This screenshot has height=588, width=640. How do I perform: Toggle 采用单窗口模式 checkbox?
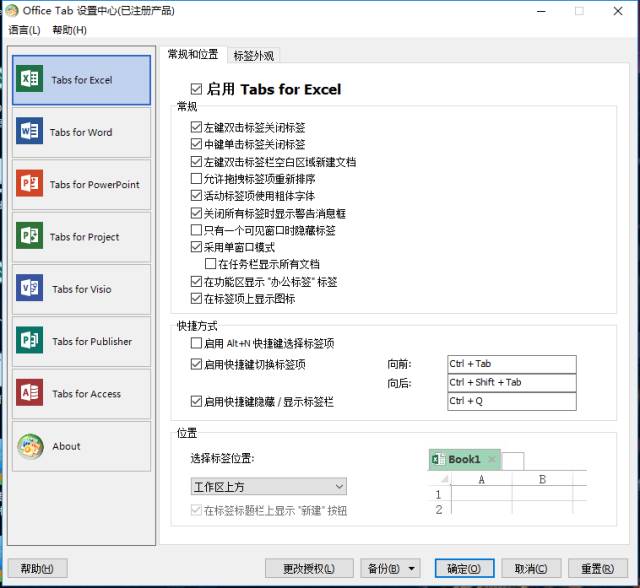click(x=196, y=247)
